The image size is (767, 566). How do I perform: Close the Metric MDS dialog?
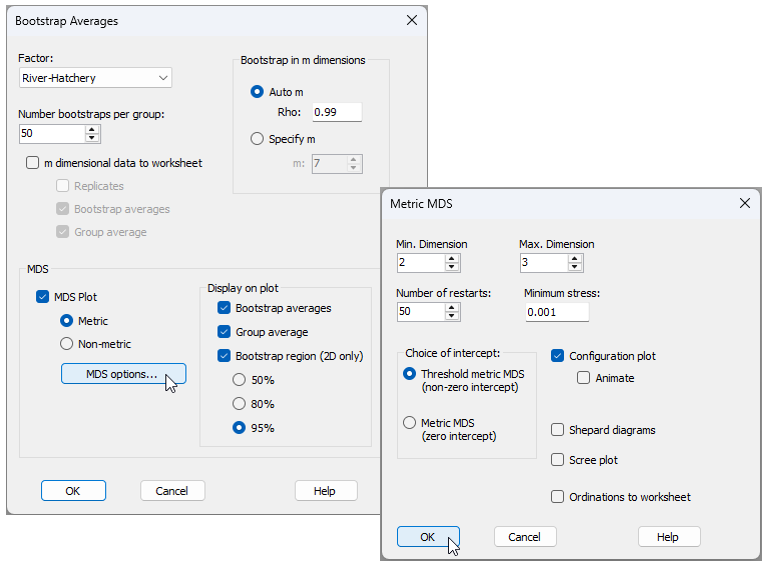pos(744,203)
